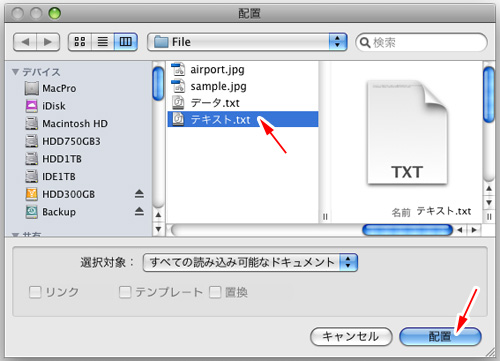Go forward with the right arrow button
The height and width of the screenshot is (361, 500).
tap(48, 42)
